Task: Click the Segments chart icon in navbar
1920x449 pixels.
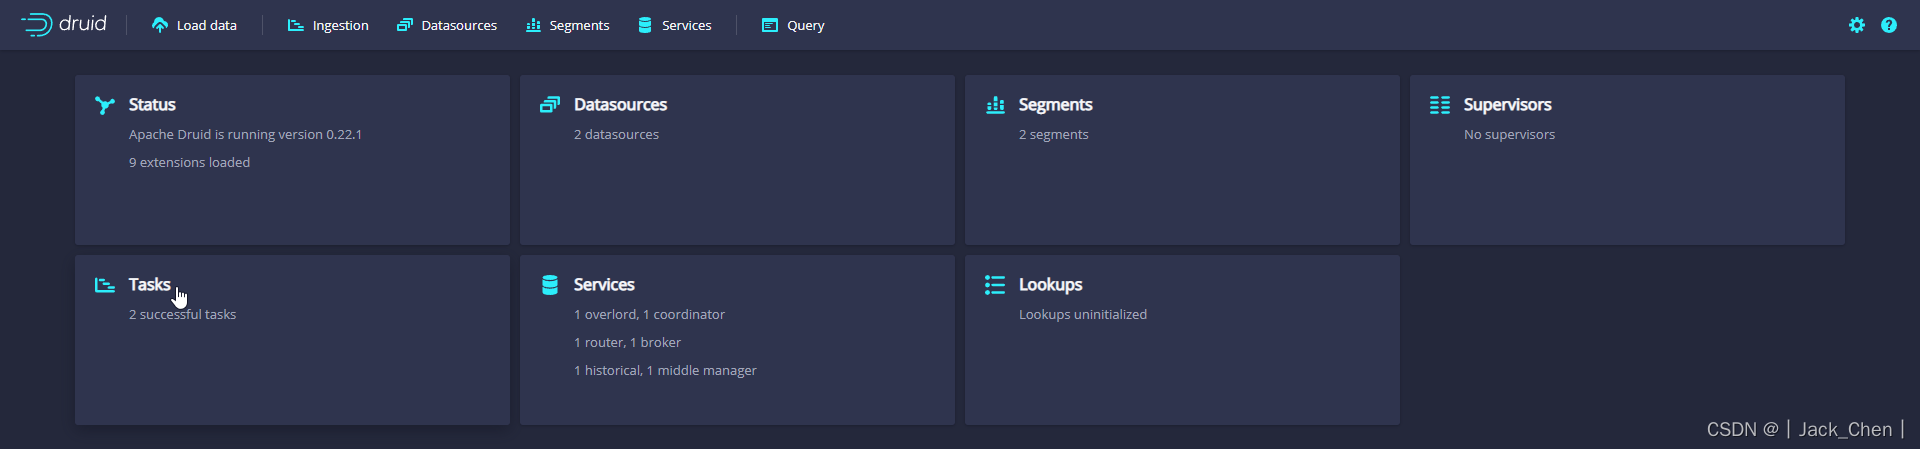Action: pyautogui.click(x=533, y=25)
